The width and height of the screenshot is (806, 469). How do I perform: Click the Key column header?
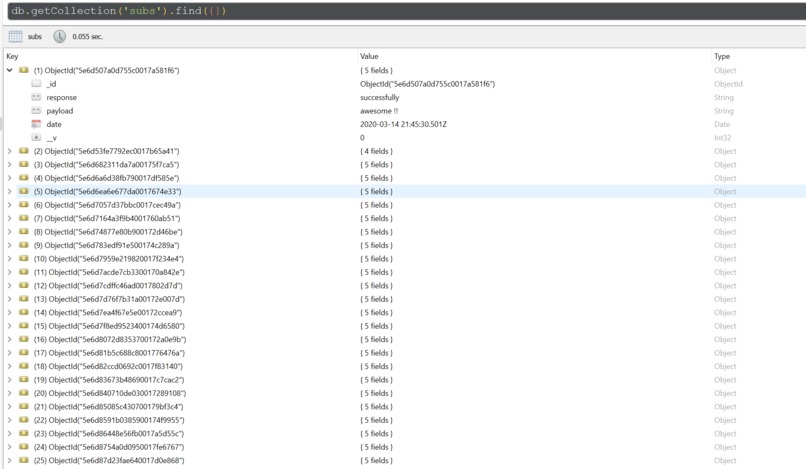pos(12,56)
